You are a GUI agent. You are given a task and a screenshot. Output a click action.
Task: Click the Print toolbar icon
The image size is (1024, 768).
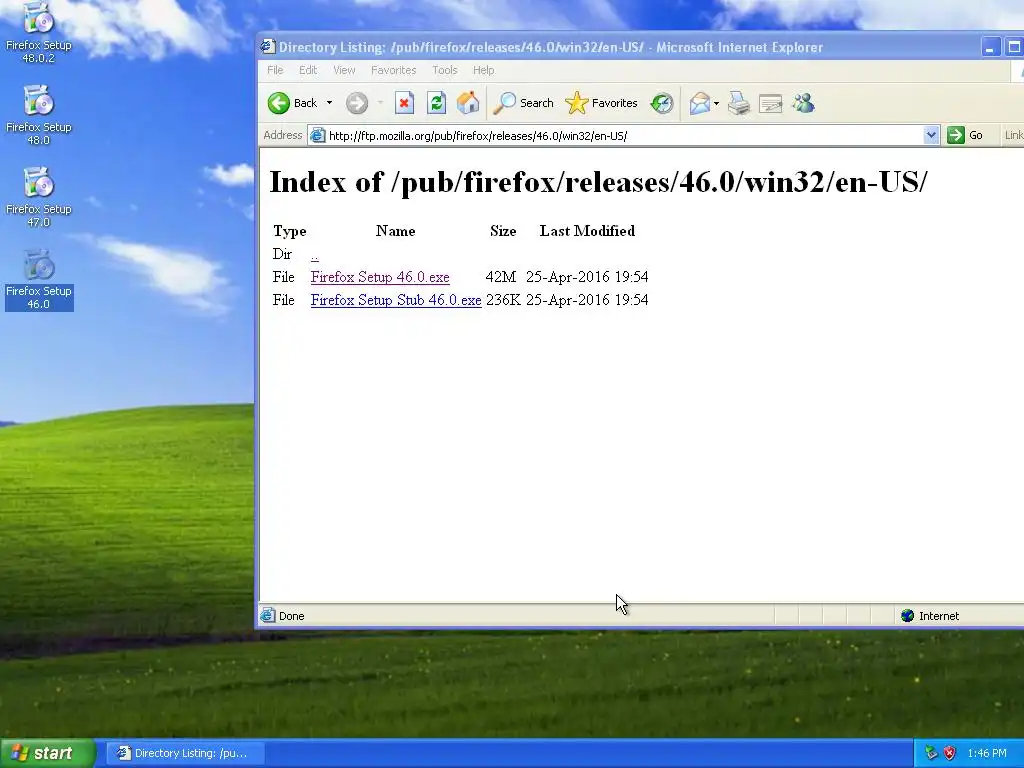pos(739,103)
